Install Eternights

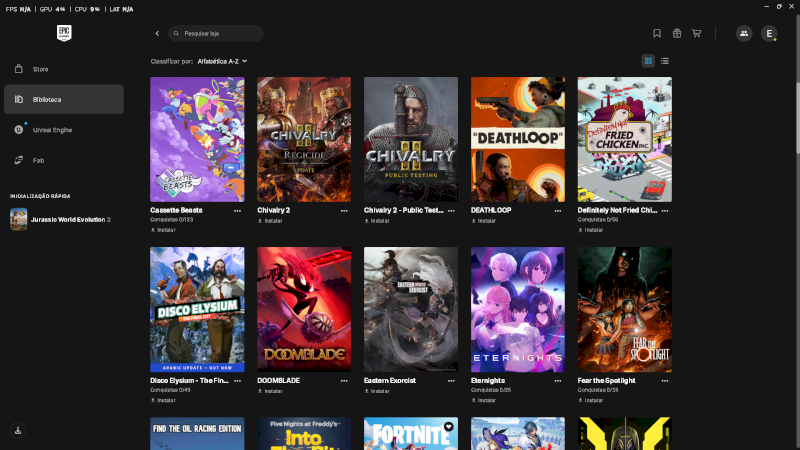pyautogui.click(x=484, y=401)
